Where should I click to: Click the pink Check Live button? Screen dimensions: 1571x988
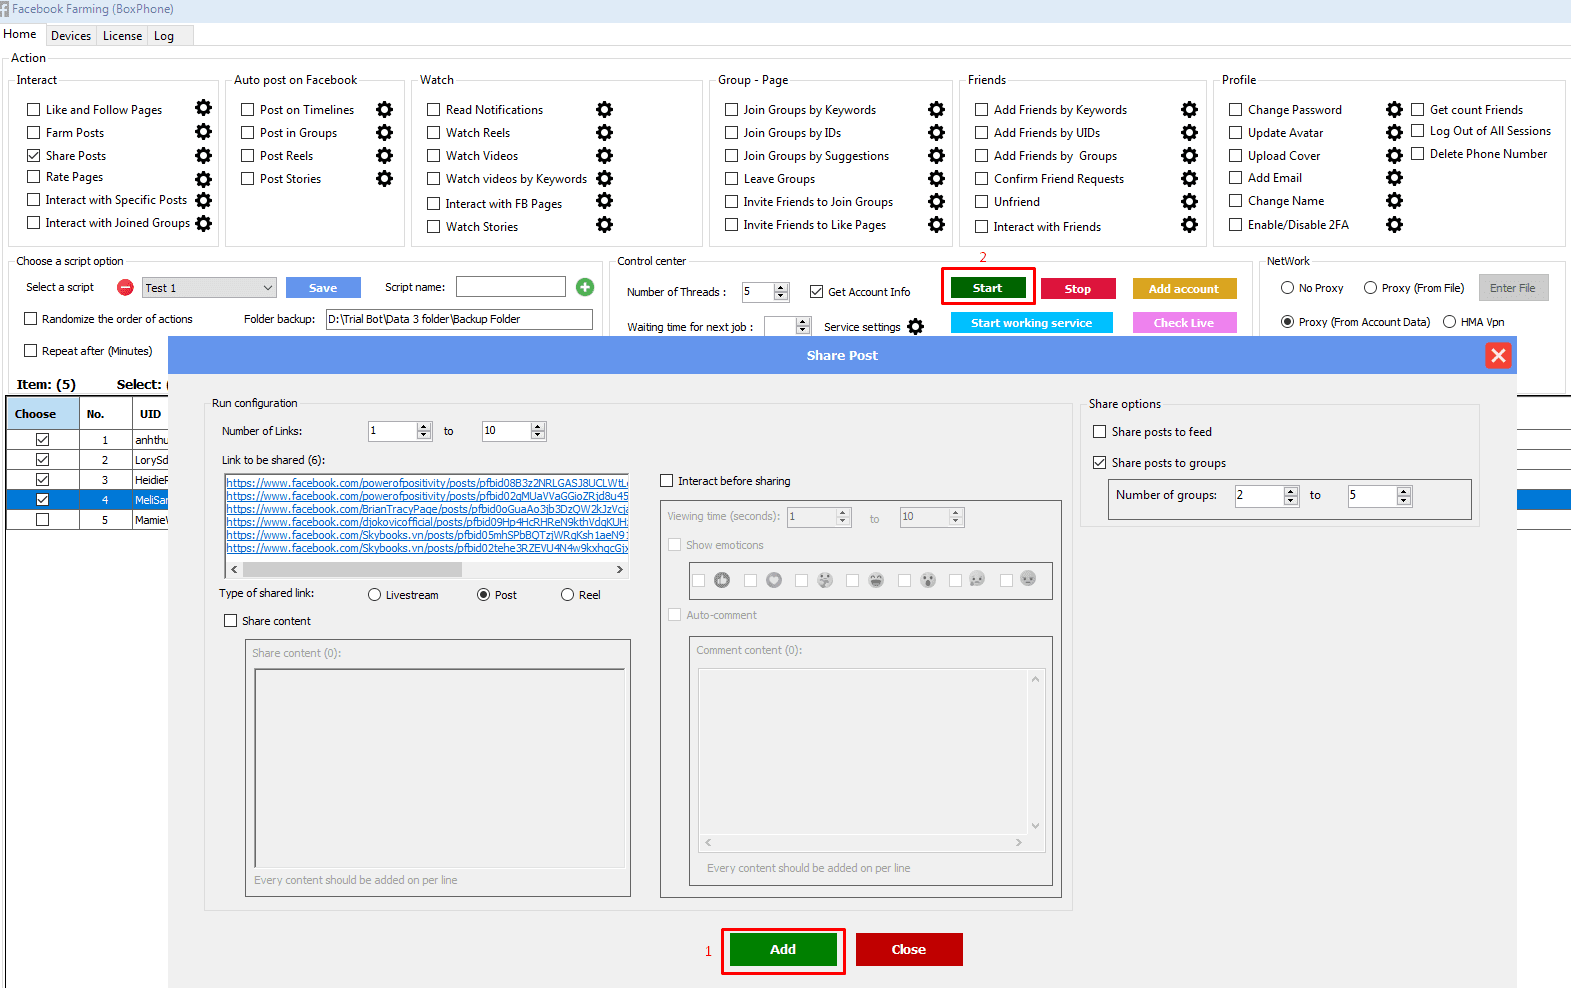tap(1184, 322)
